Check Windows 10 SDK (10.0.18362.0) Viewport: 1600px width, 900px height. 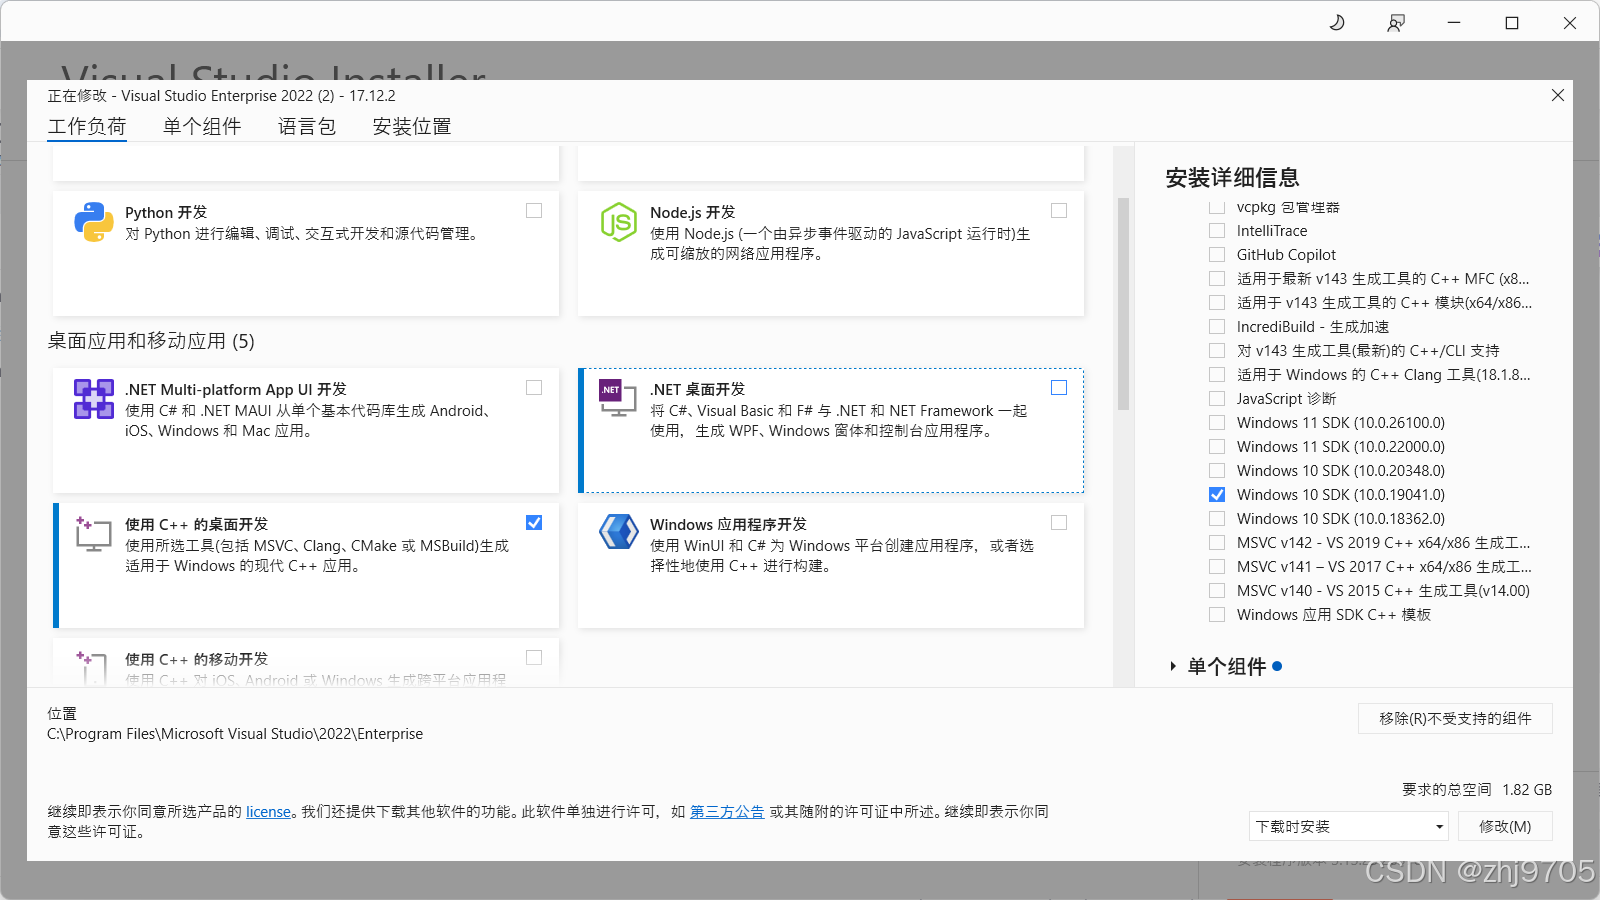[1217, 519]
